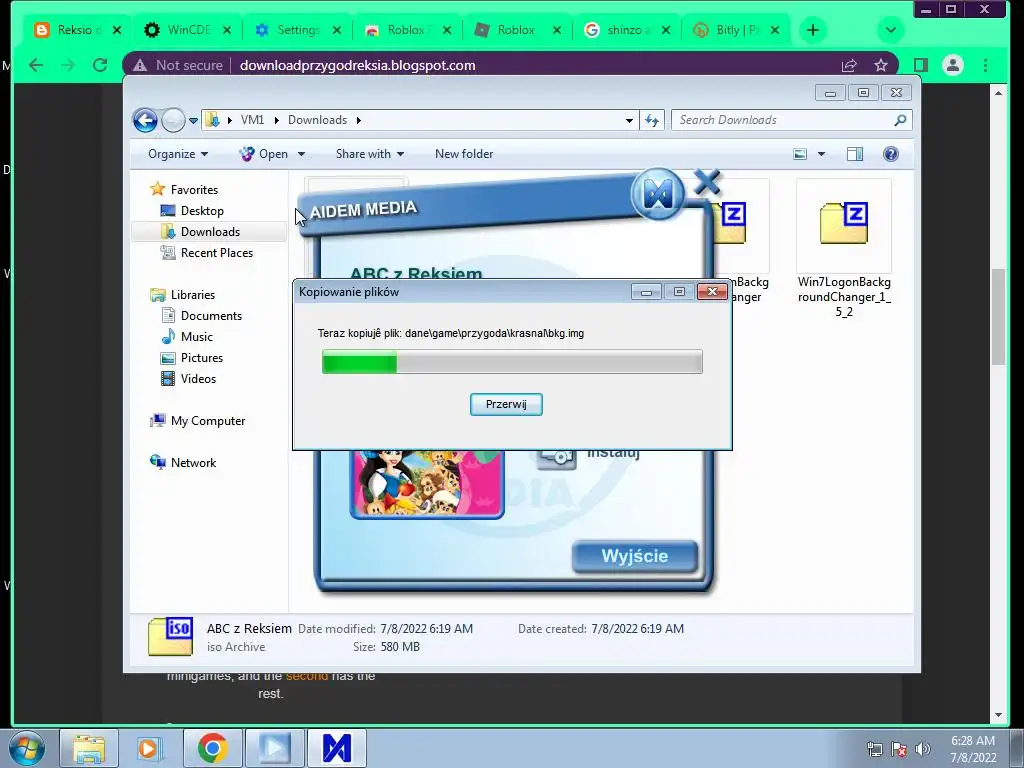
Task: Click the Snow White game cover thumbnail
Action: click(427, 484)
